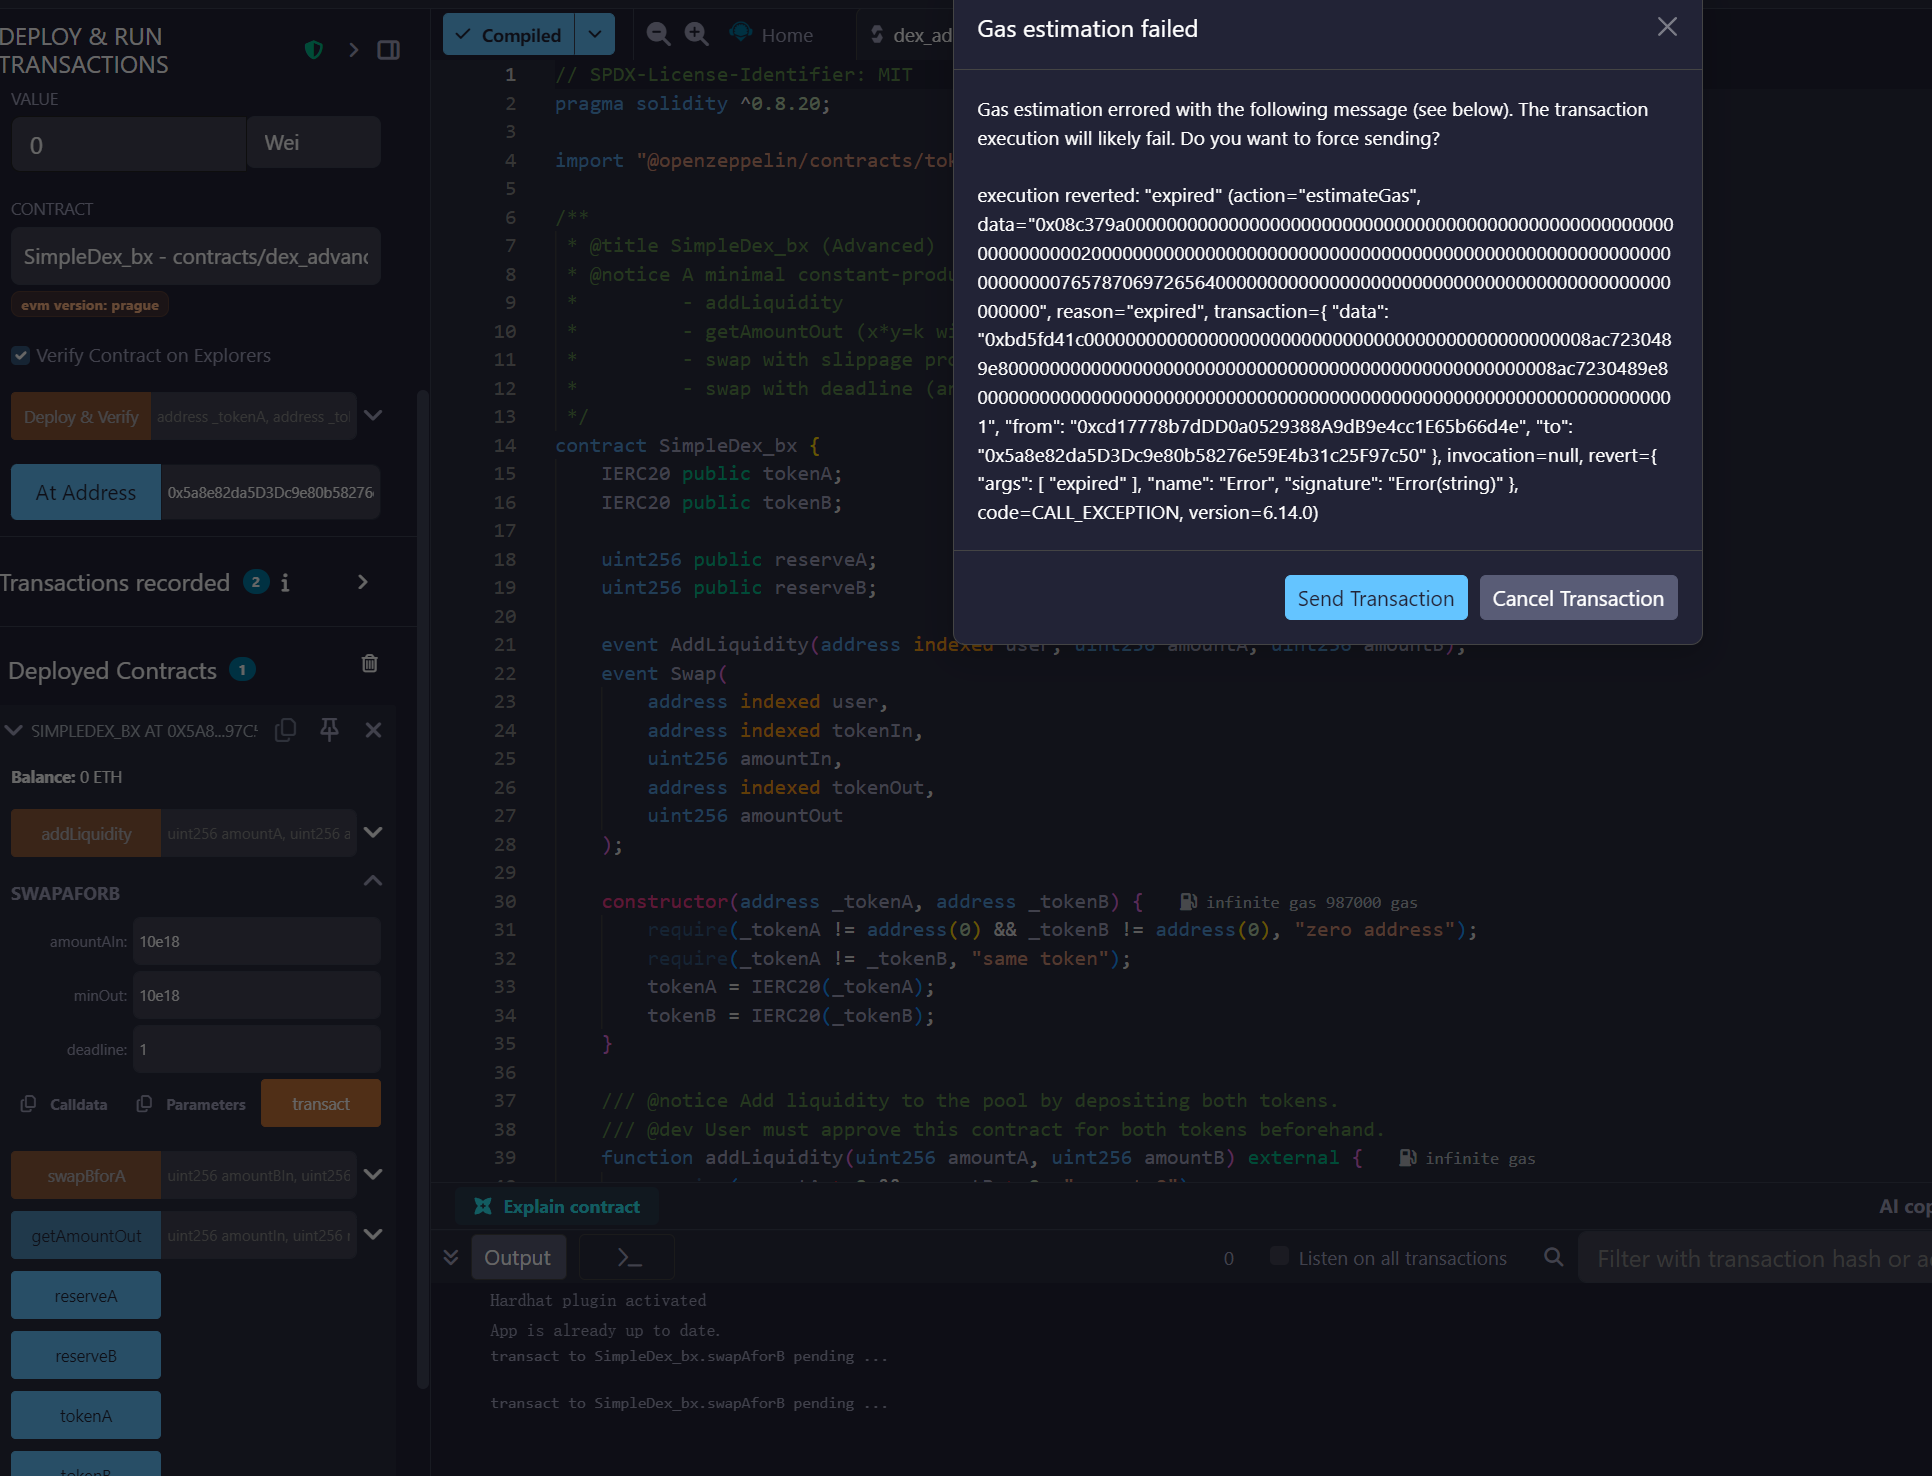The height and width of the screenshot is (1476, 1932).
Task: Enable Listen on all transactions
Action: point(1279,1256)
